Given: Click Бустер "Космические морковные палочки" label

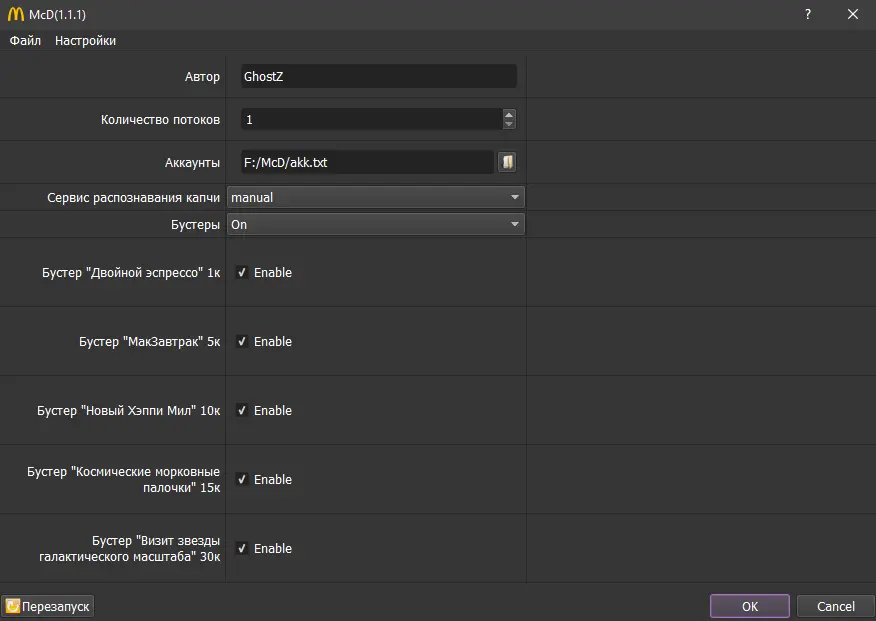Looking at the screenshot, I should point(123,479).
